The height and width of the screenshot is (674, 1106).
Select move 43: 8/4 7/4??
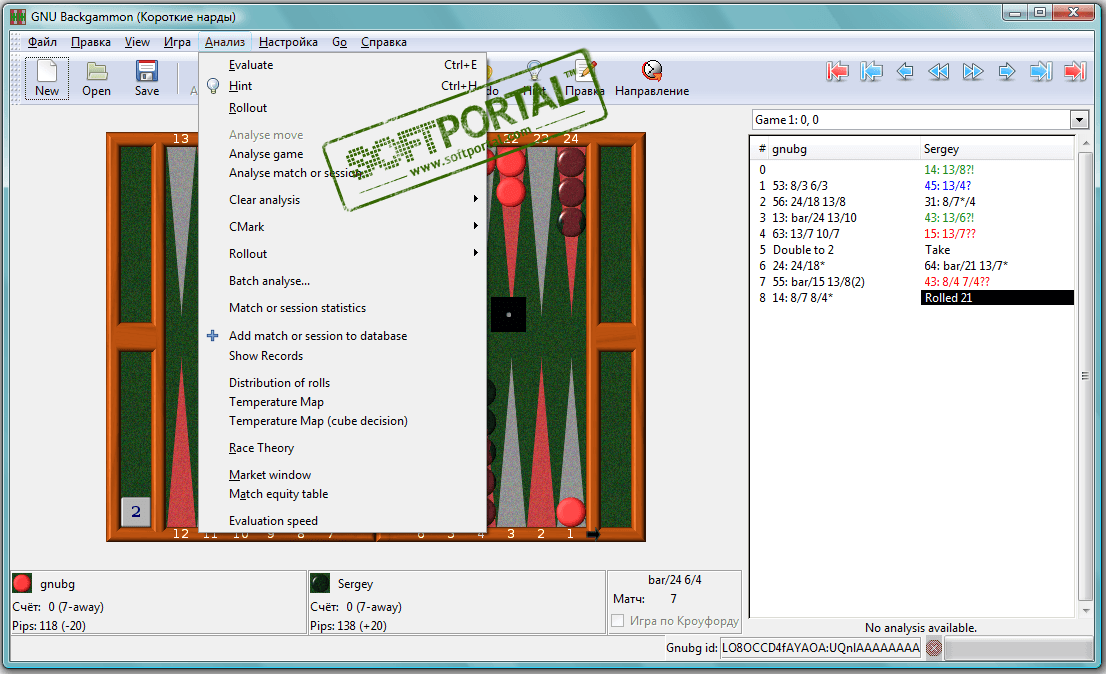(956, 281)
